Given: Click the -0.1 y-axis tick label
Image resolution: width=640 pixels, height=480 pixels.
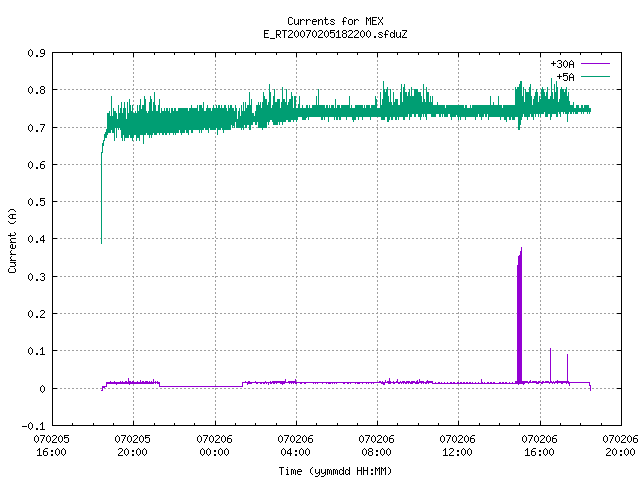Looking at the screenshot, I should tap(33, 426).
